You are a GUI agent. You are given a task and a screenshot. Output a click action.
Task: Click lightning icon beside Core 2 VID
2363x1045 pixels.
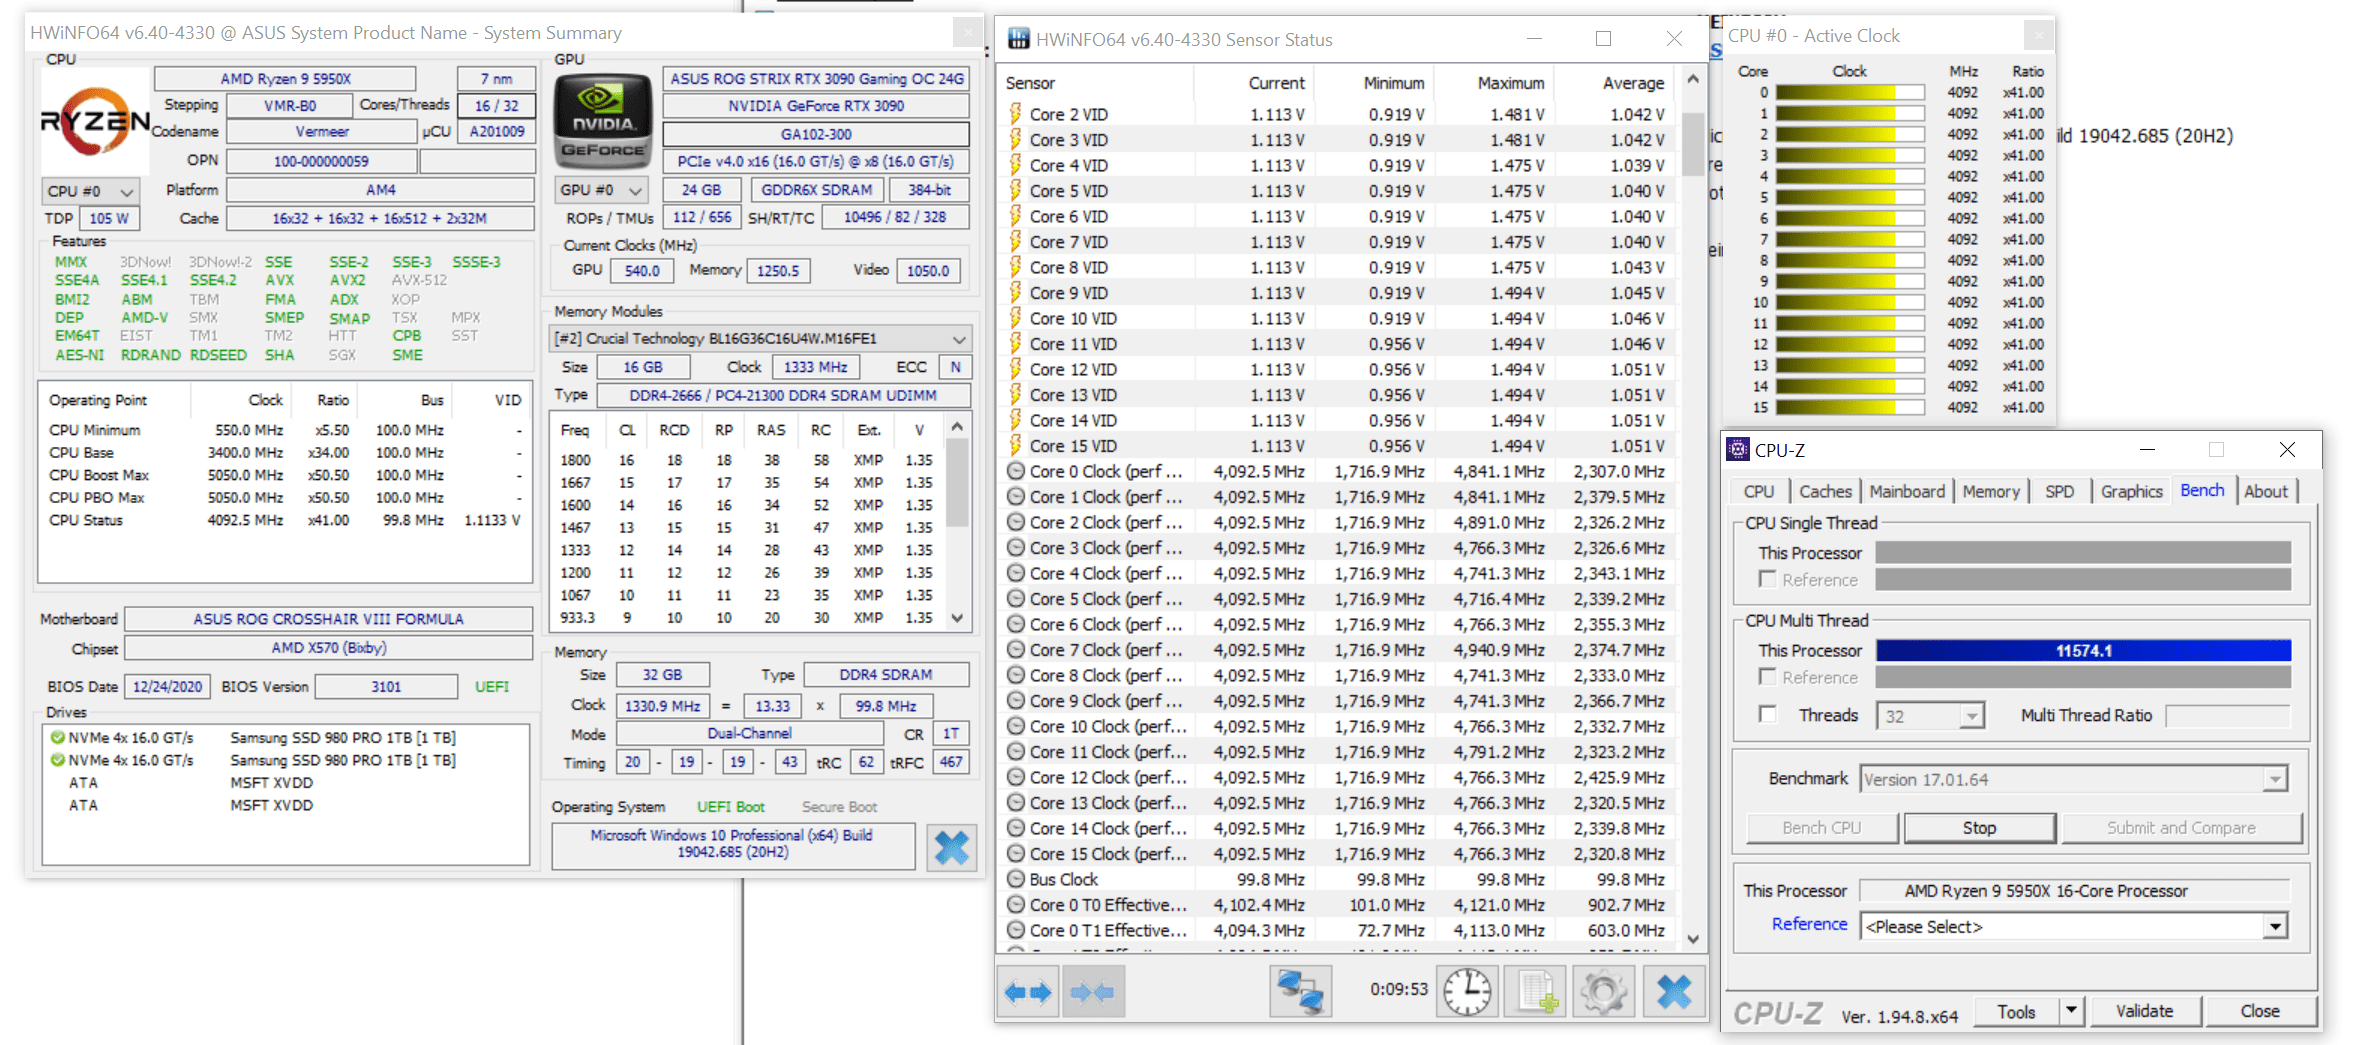point(1015,114)
